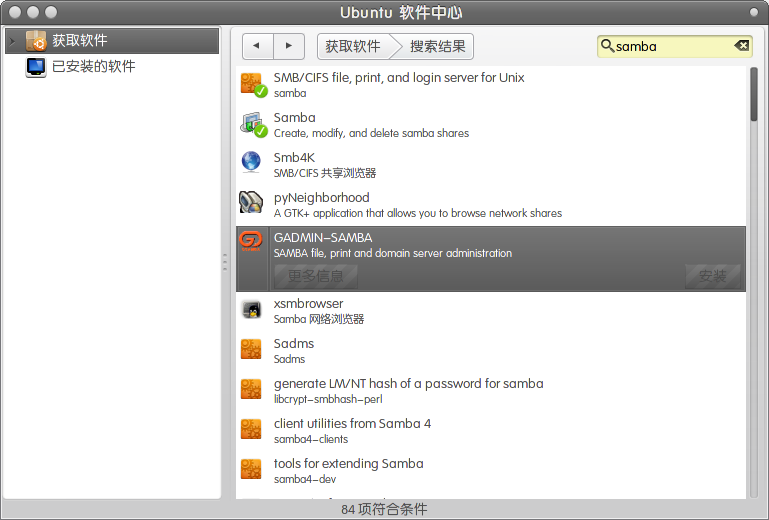This screenshot has height=520, width=769.
Task: Click the pyNeighborhood icon
Action: click(x=251, y=202)
